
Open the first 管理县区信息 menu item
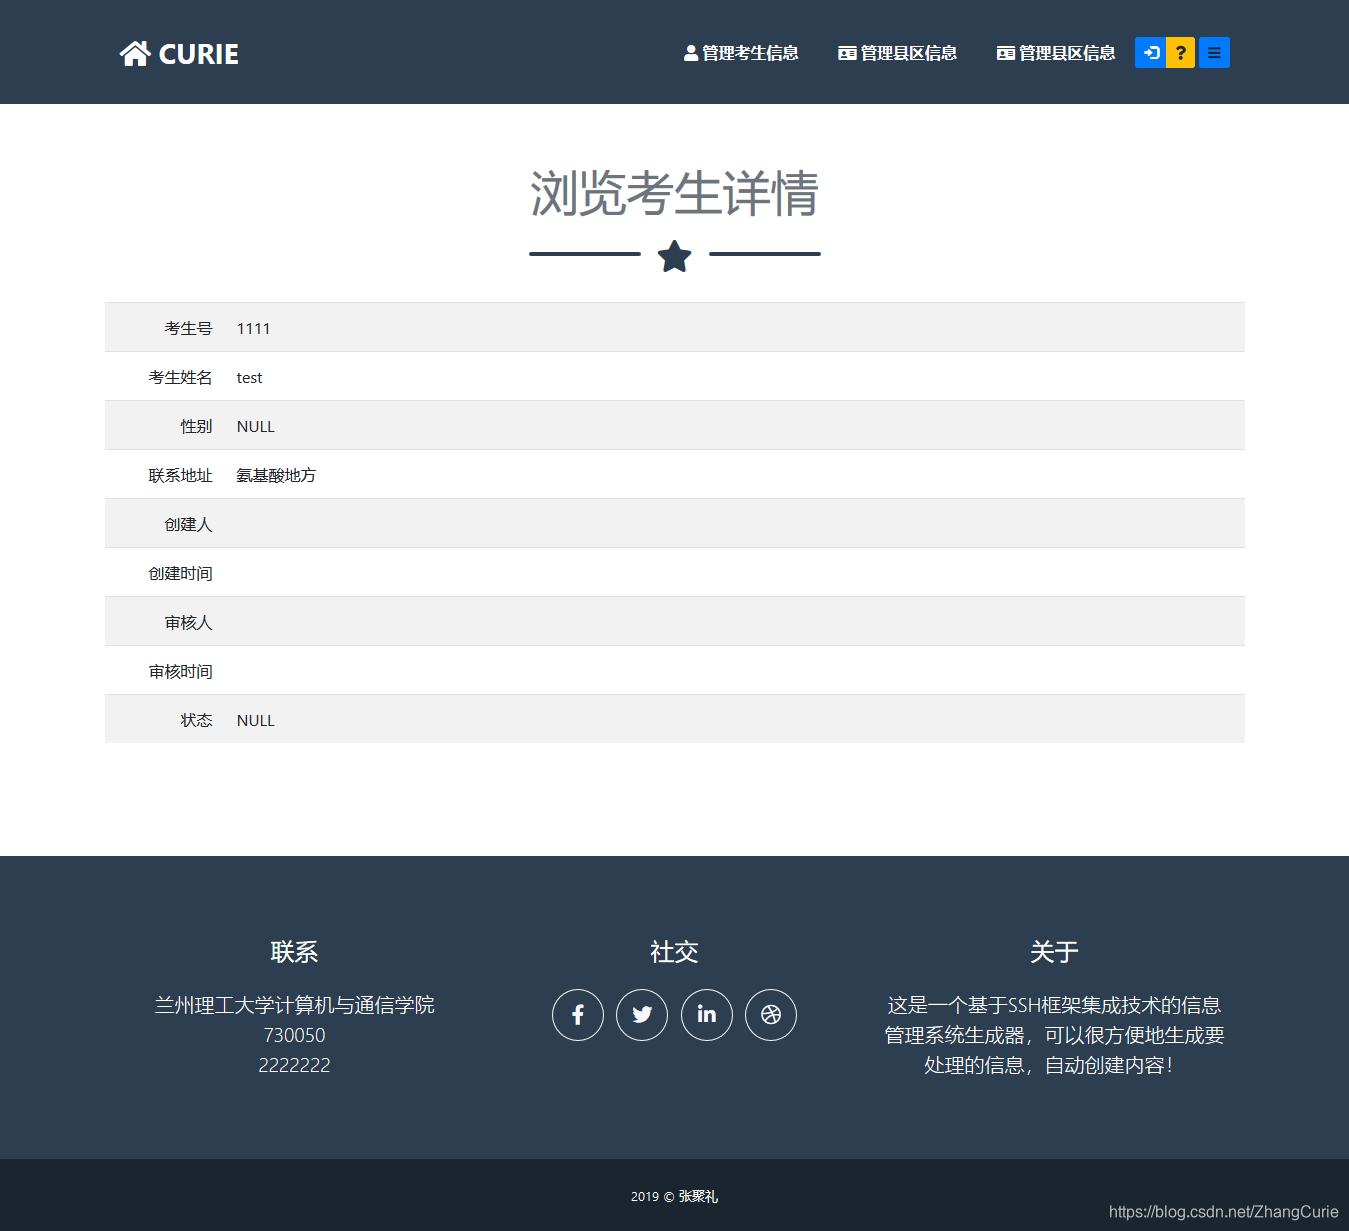(898, 53)
